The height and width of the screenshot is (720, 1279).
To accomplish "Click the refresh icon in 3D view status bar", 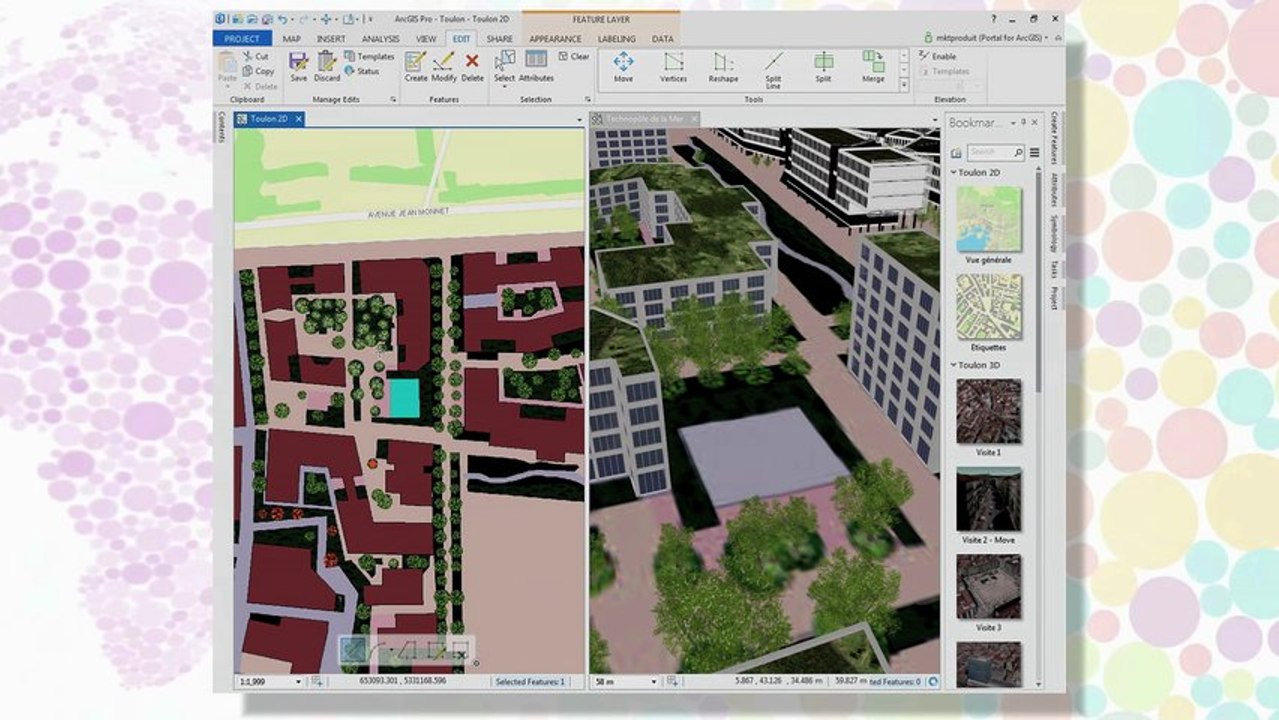I will [x=933, y=681].
